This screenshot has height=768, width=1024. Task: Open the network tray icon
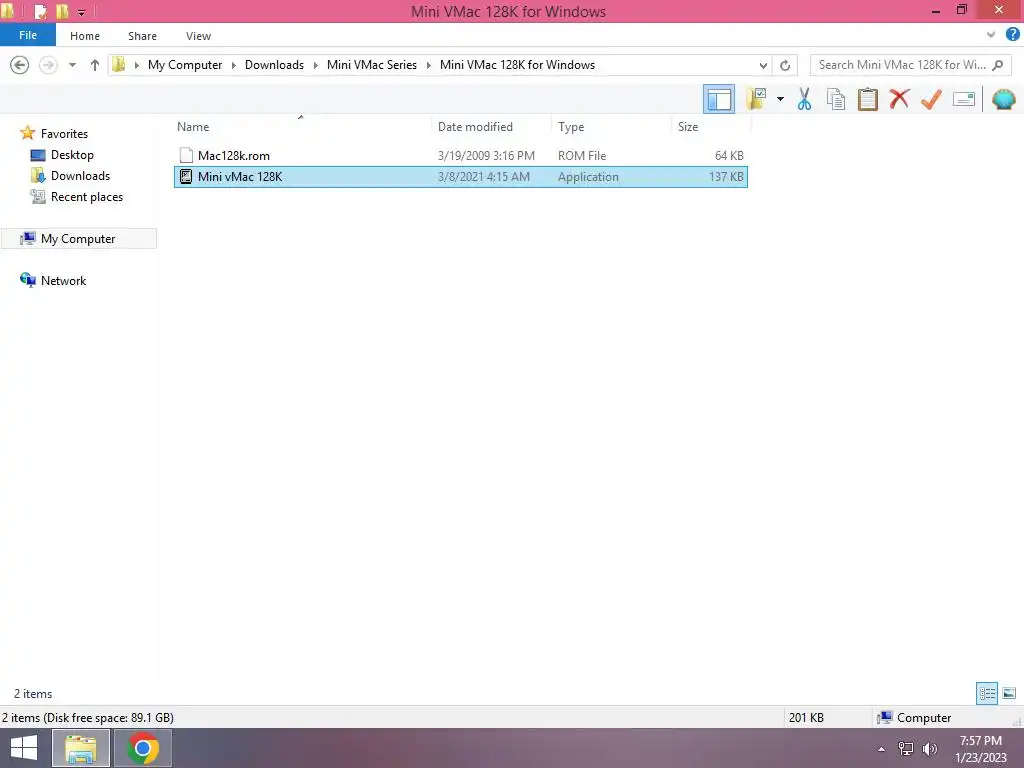(x=905, y=749)
